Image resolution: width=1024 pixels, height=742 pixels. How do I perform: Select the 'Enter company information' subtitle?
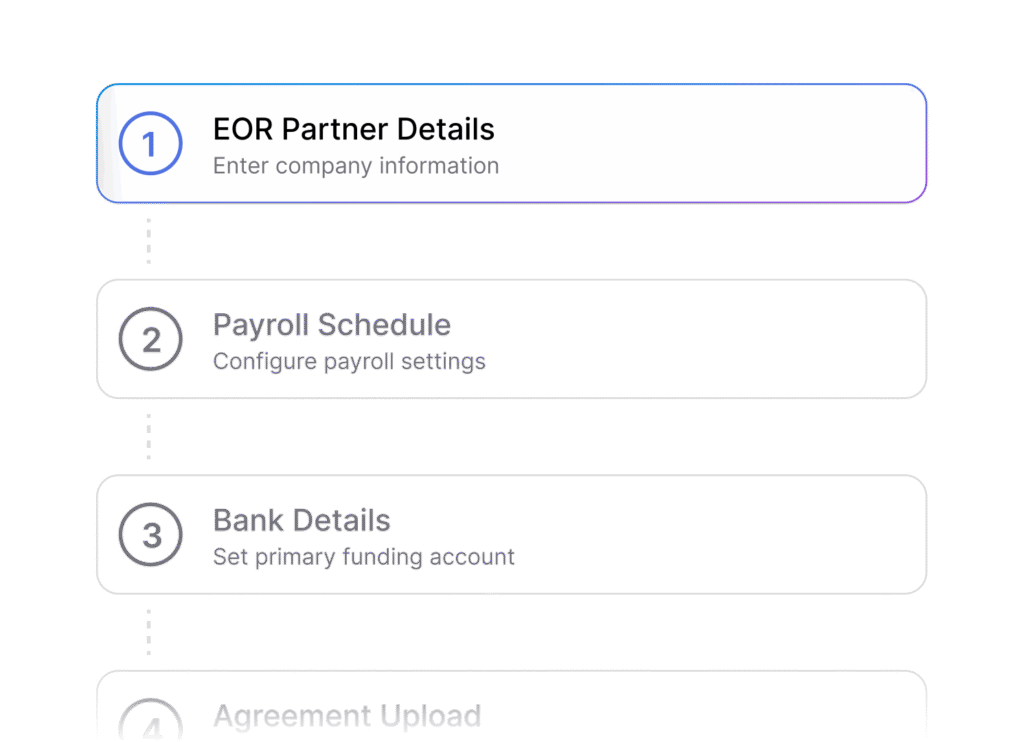356,166
